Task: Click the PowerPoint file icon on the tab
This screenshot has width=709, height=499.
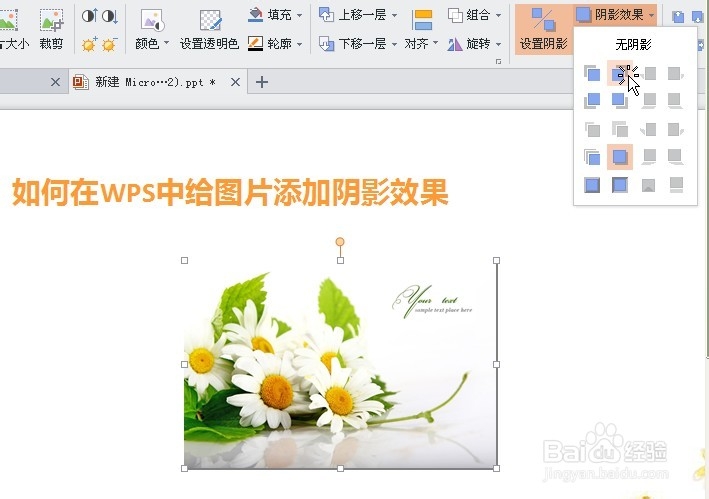Action: pos(80,82)
